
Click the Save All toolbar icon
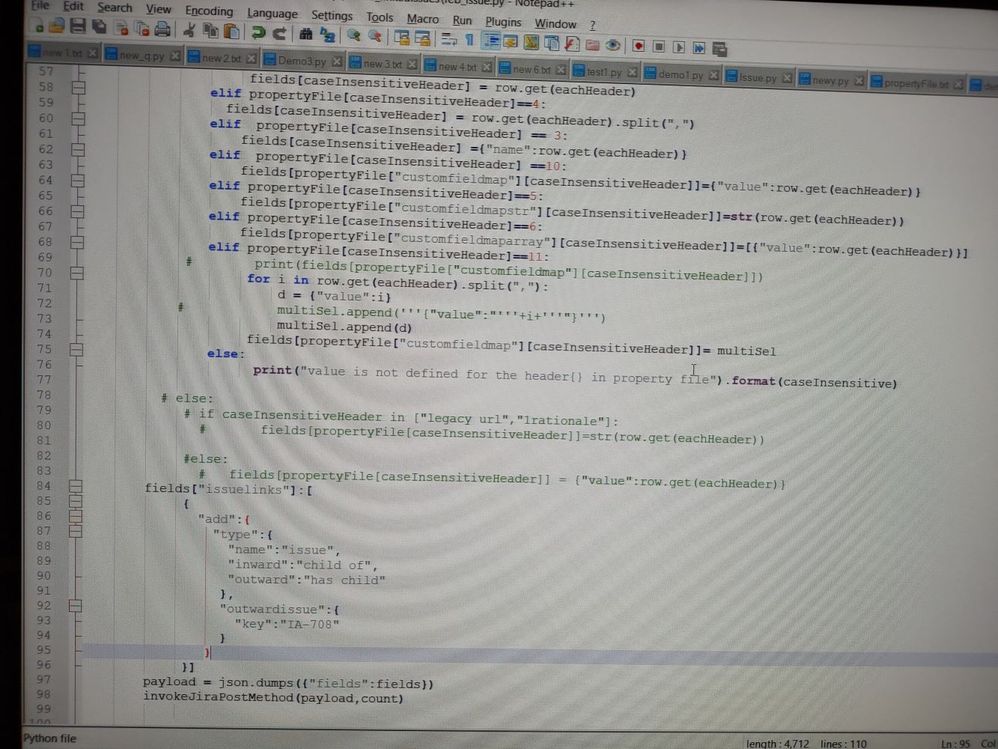pos(99,27)
